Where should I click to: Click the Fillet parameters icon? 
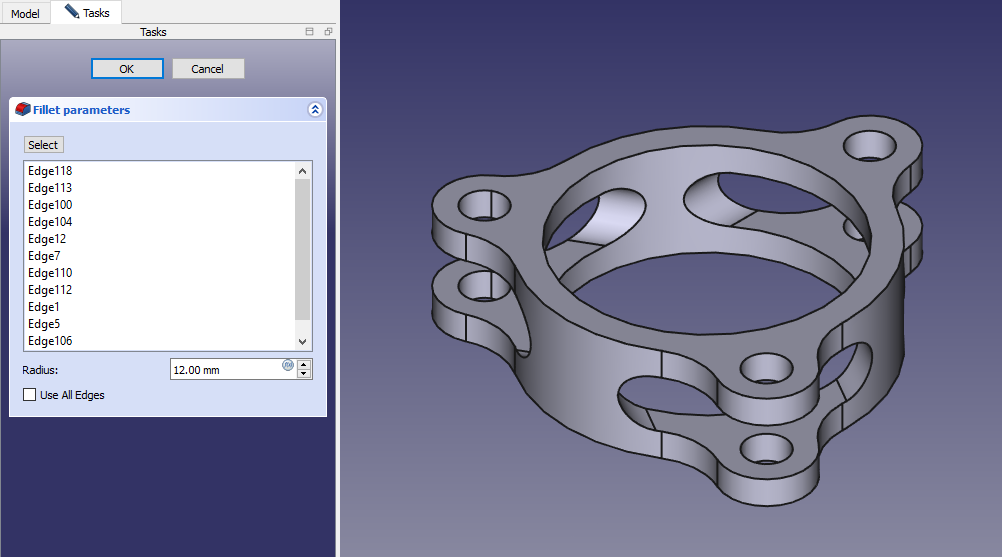coord(23,110)
